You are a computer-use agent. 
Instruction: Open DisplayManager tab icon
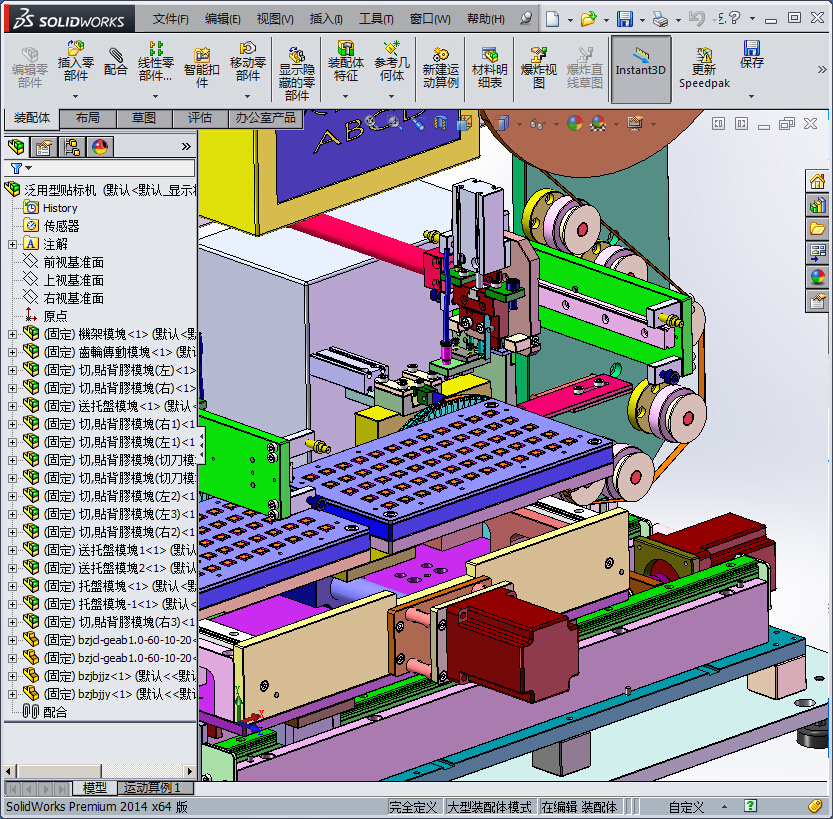[x=99, y=146]
